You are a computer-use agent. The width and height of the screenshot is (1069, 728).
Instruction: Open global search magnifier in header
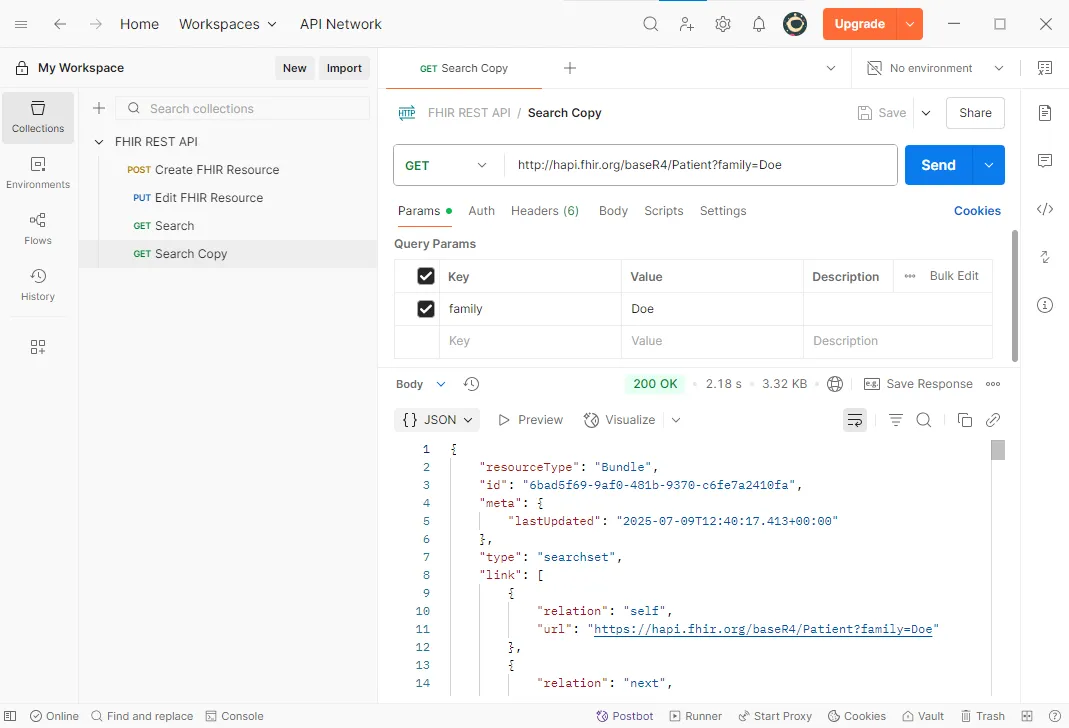651,24
